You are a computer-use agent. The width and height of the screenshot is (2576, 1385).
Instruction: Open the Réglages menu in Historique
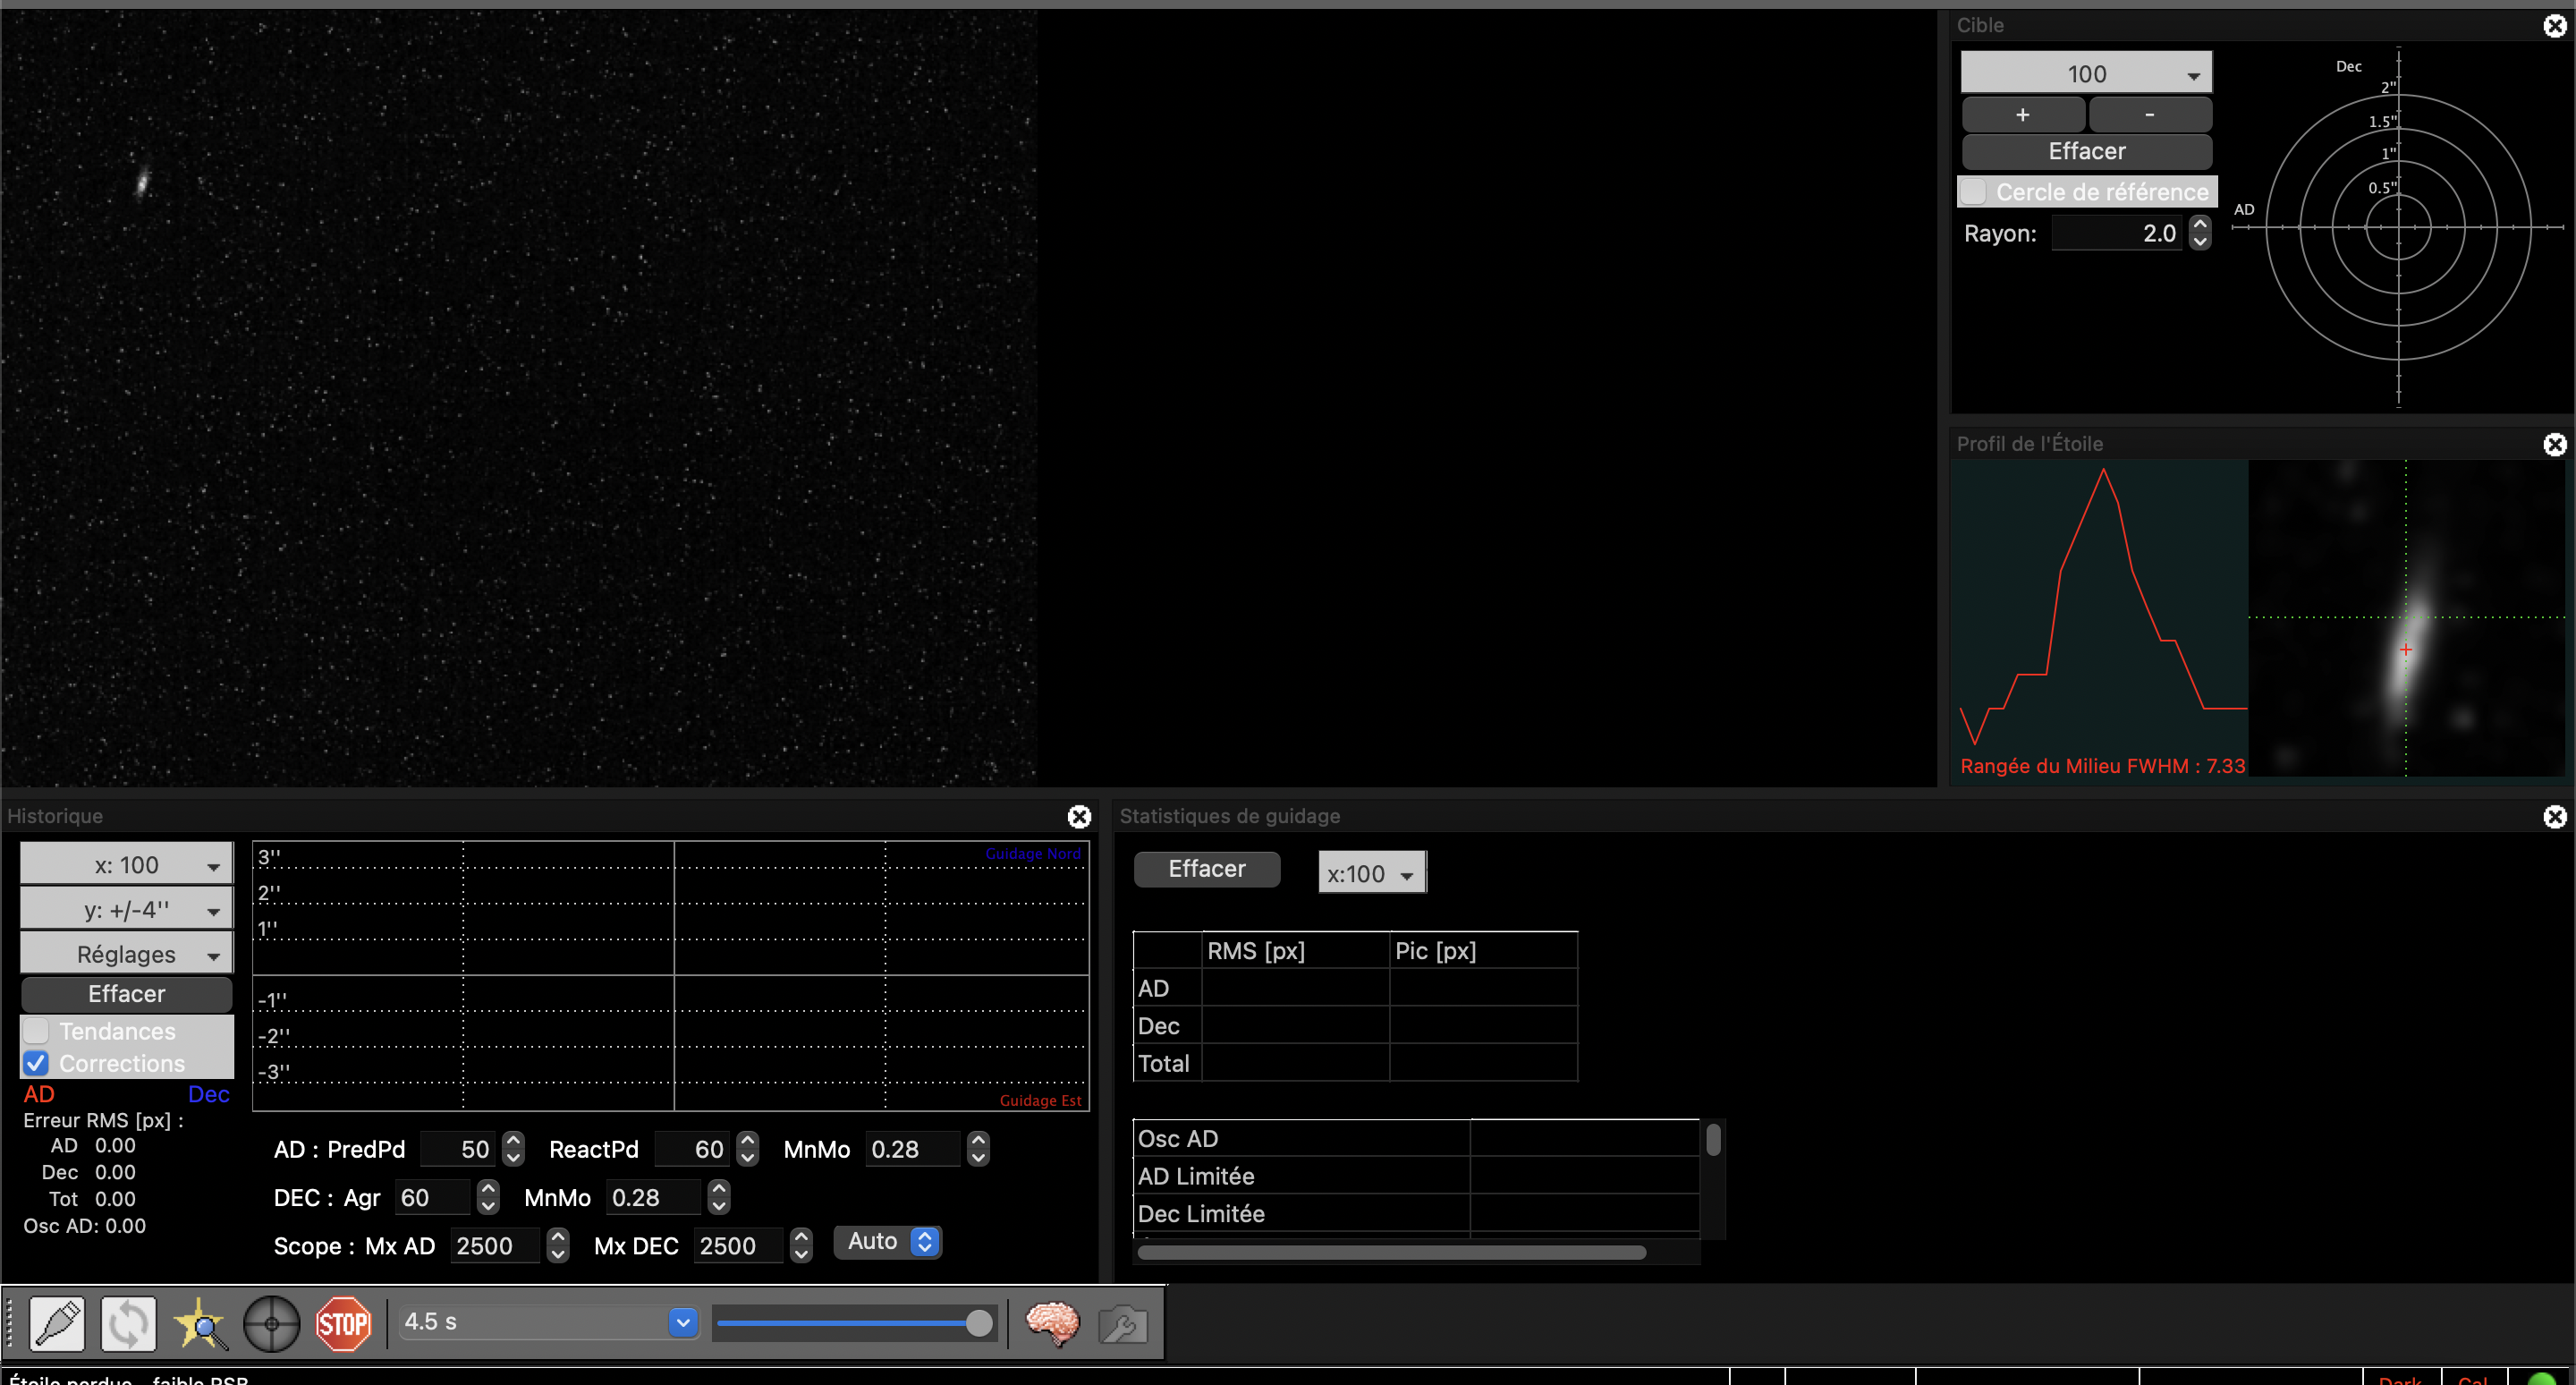[127, 953]
